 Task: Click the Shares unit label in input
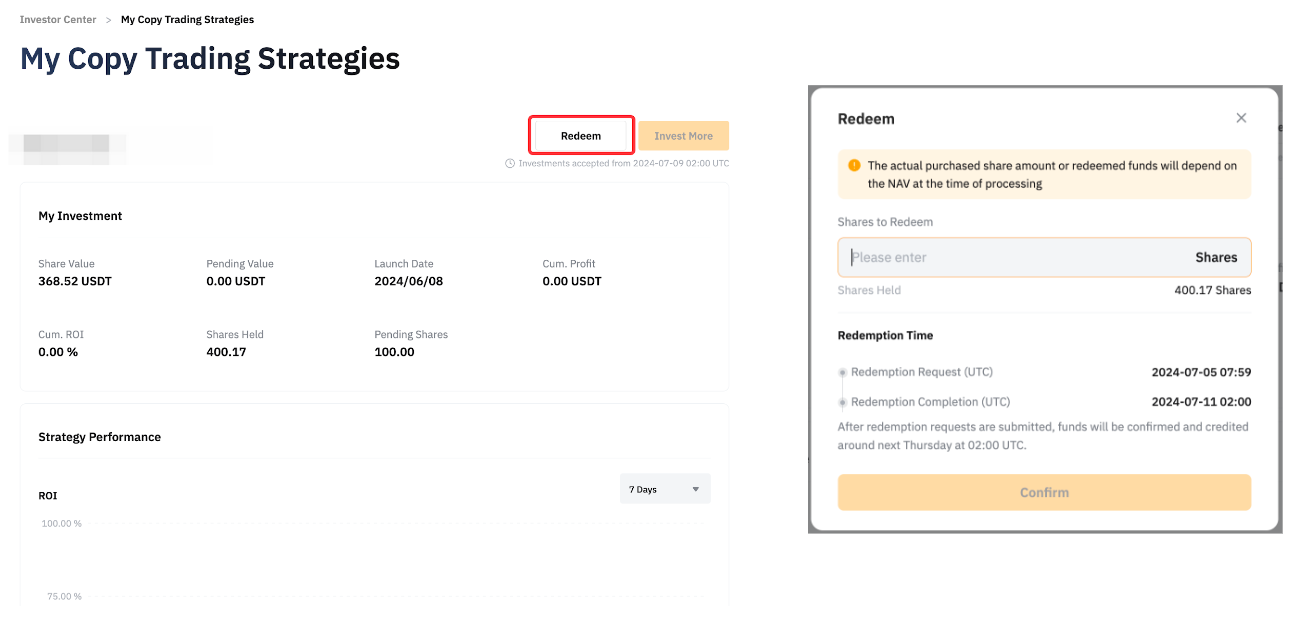tap(1216, 257)
